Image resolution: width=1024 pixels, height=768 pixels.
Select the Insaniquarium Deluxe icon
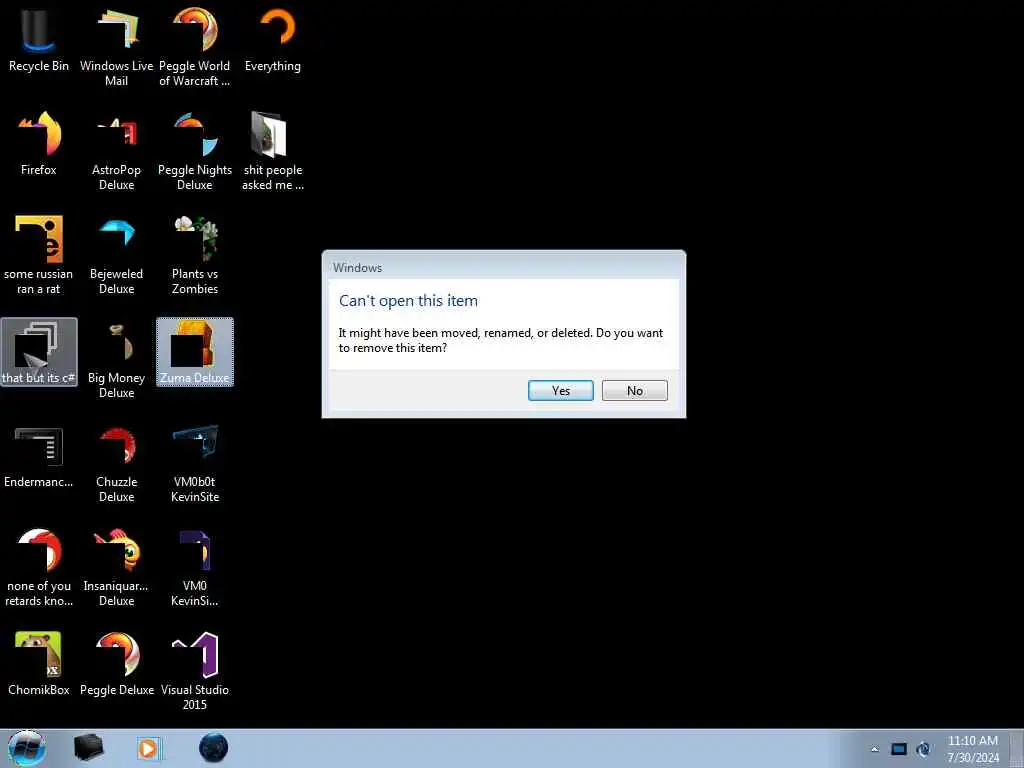point(116,567)
